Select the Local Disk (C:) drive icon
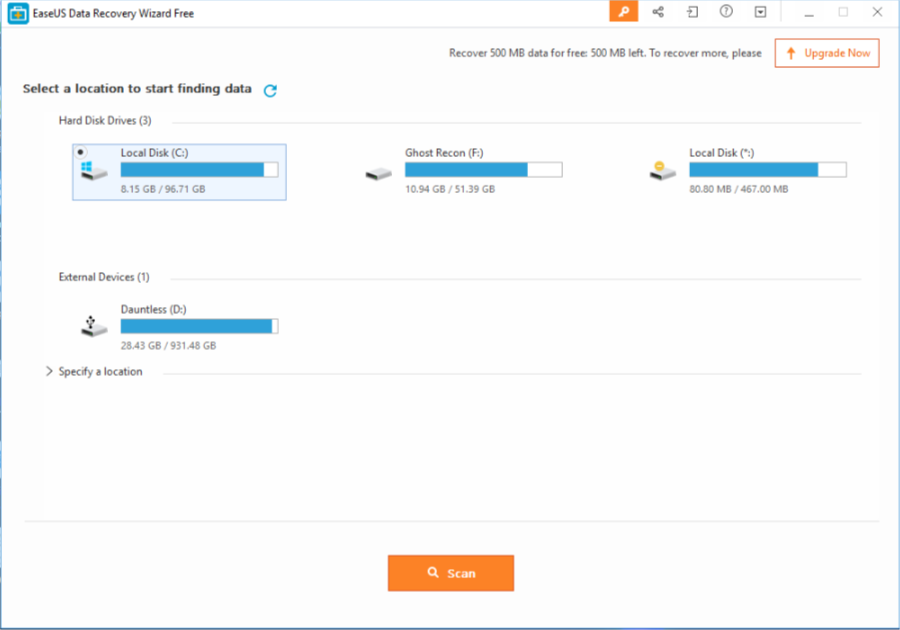Viewport: 900px width, 630px height. (x=94, y=170)
